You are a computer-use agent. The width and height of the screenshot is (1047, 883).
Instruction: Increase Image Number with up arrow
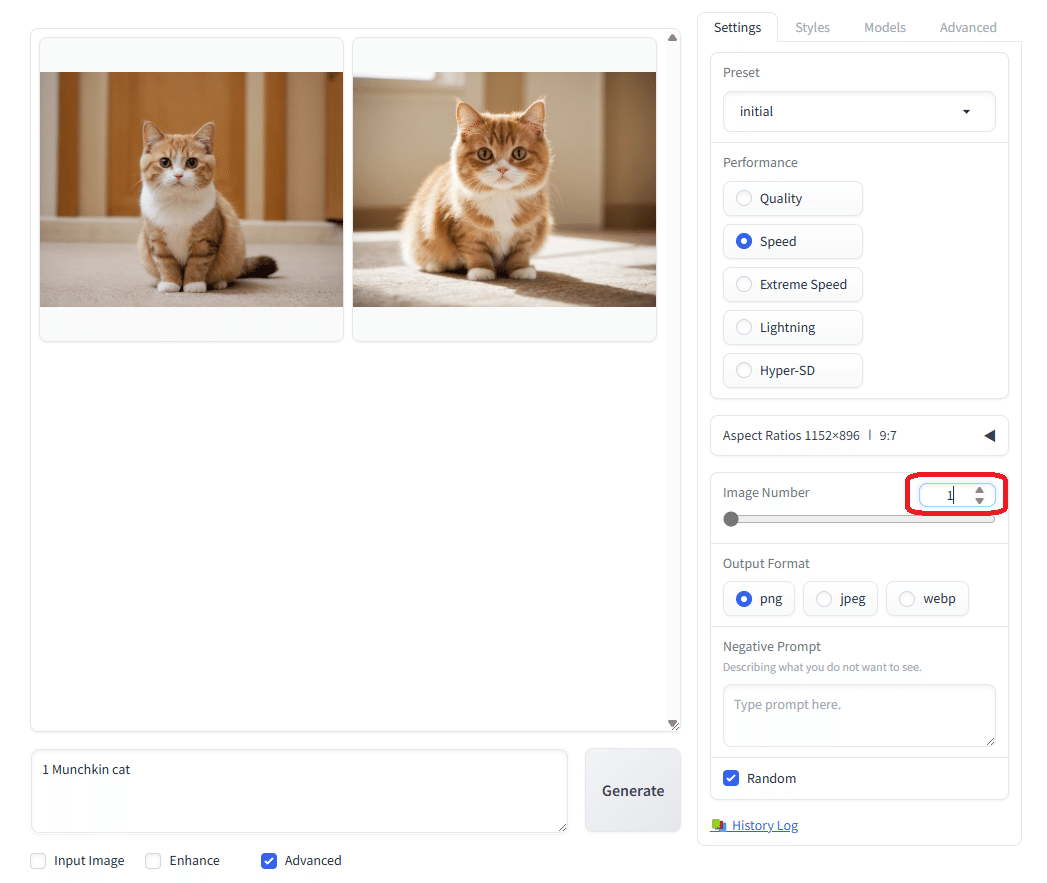tap(979, 490)
